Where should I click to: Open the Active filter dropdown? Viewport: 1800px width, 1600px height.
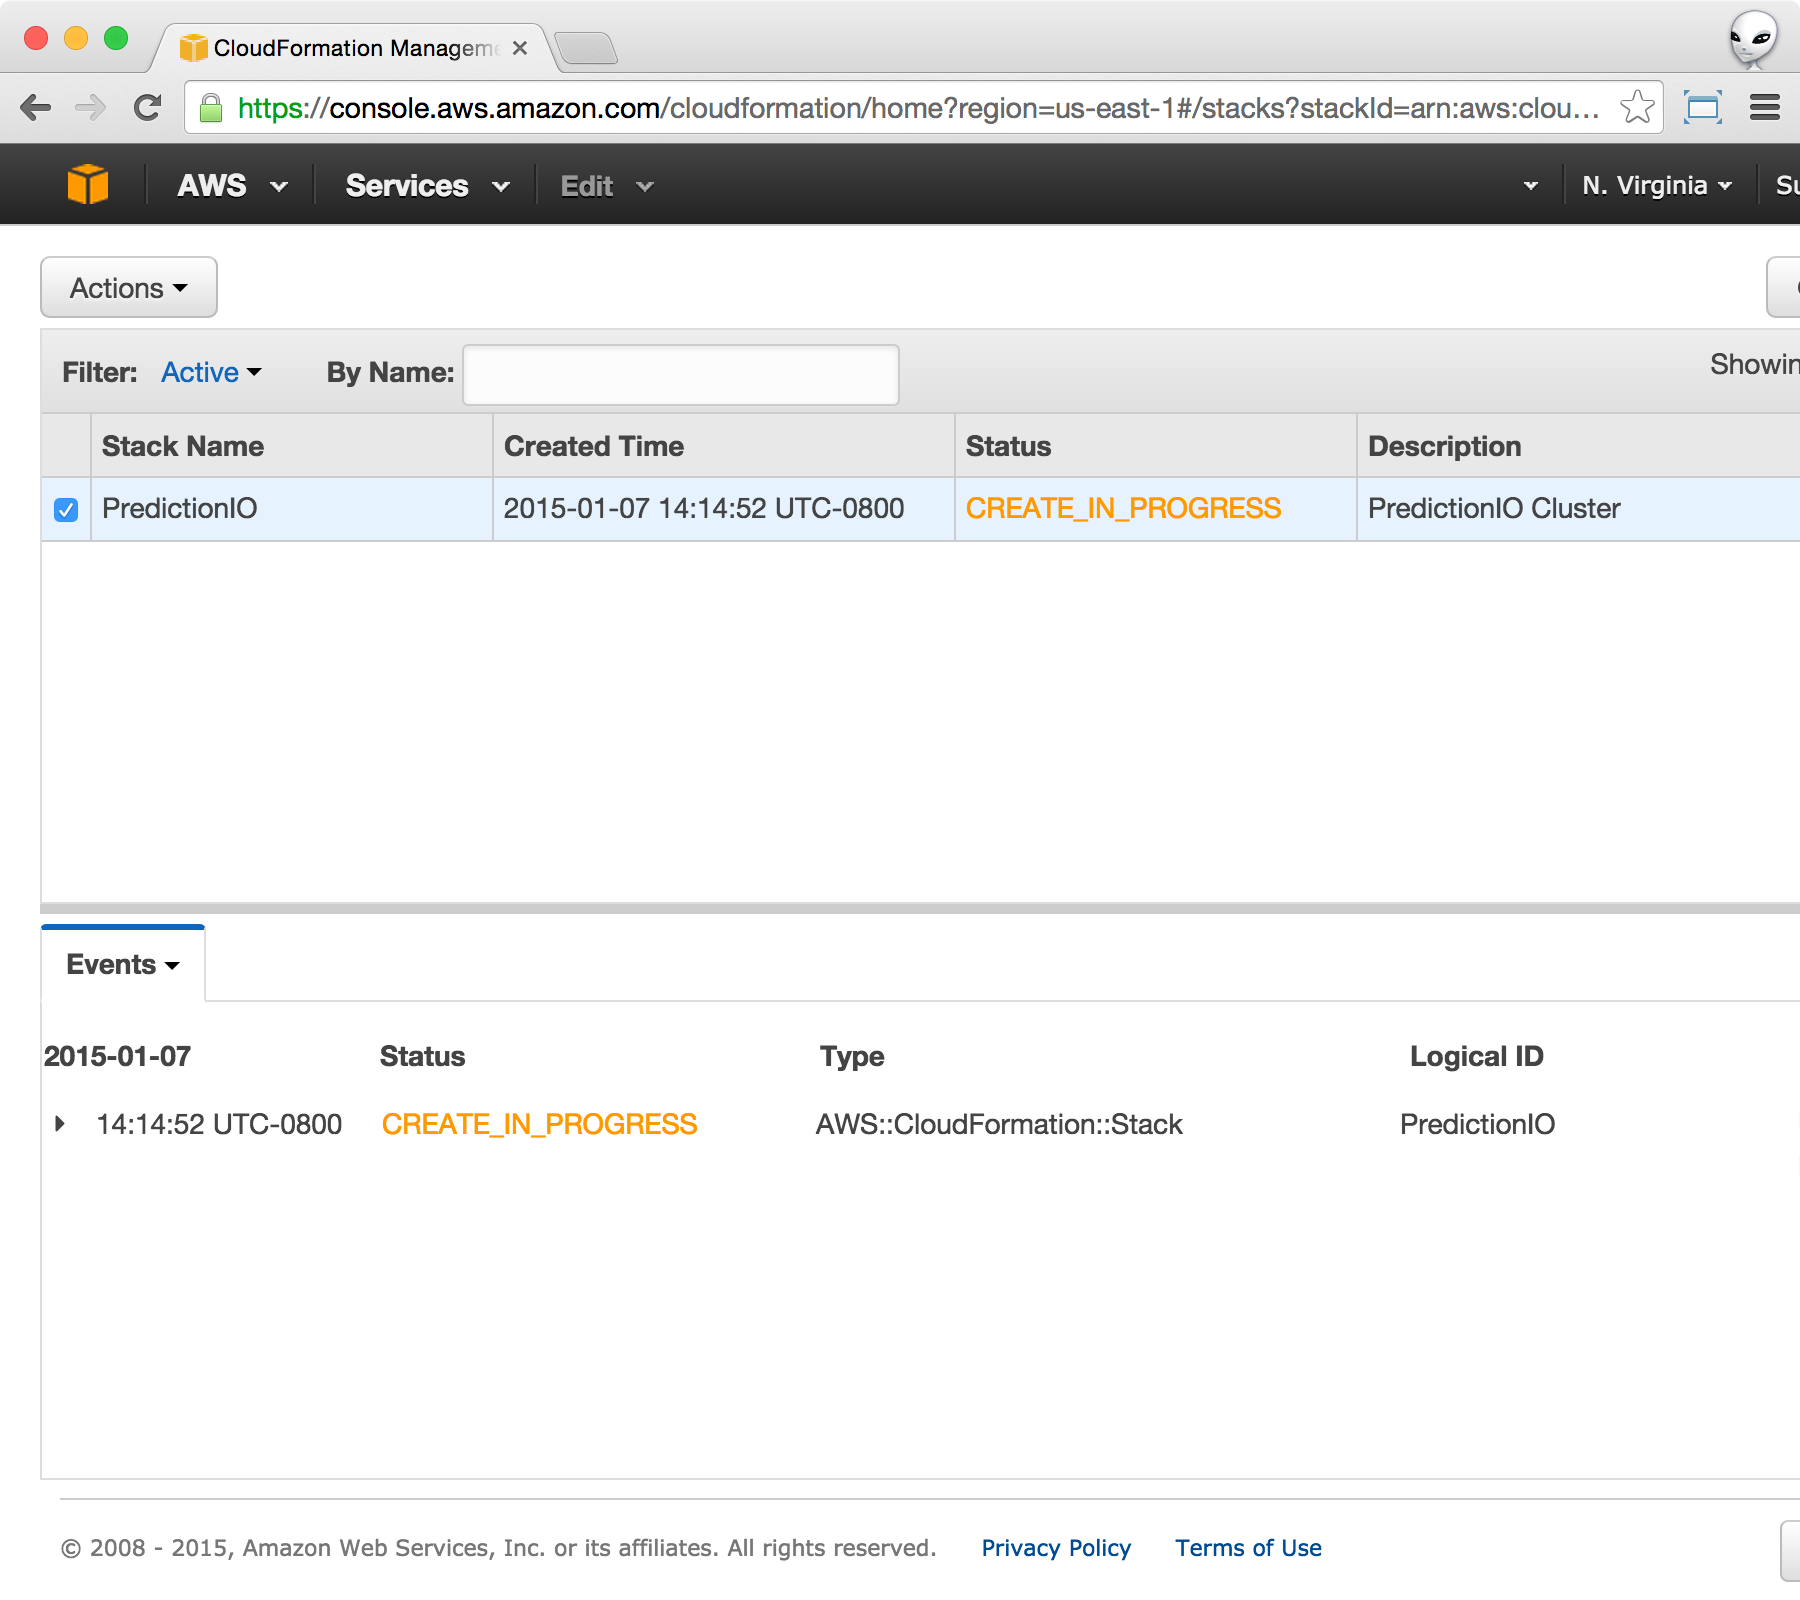pyautogui.click(x=211, y=372)
